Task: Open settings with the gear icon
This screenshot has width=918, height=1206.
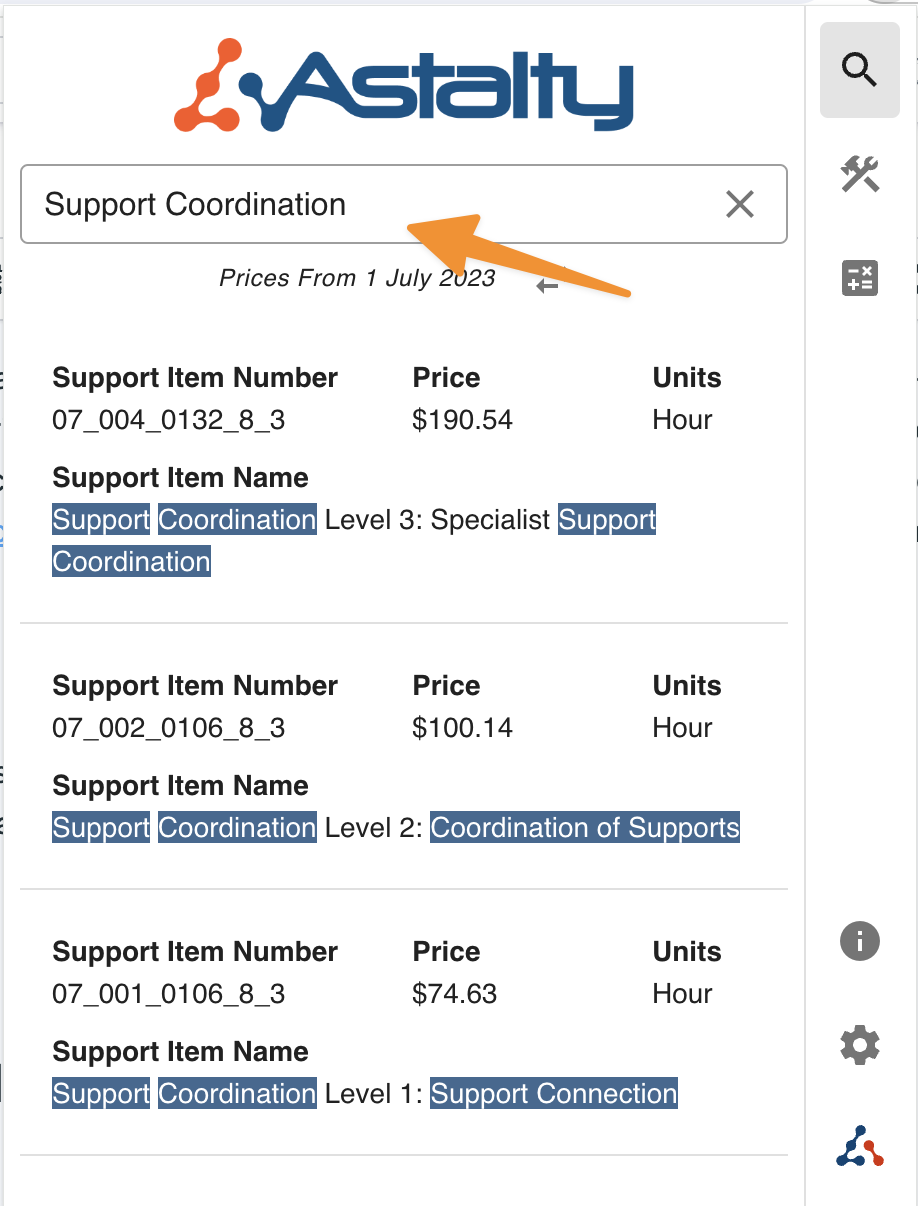Action: (x=859, y=1046)
